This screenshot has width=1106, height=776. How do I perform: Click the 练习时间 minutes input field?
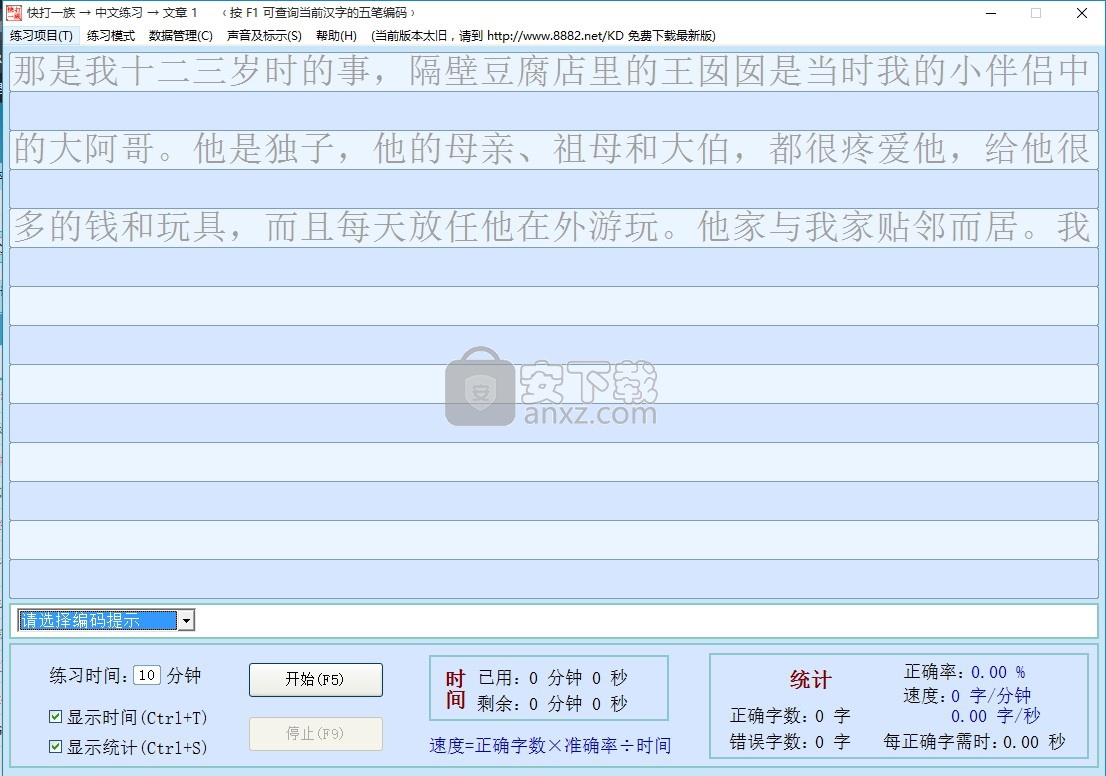[147, 675]
